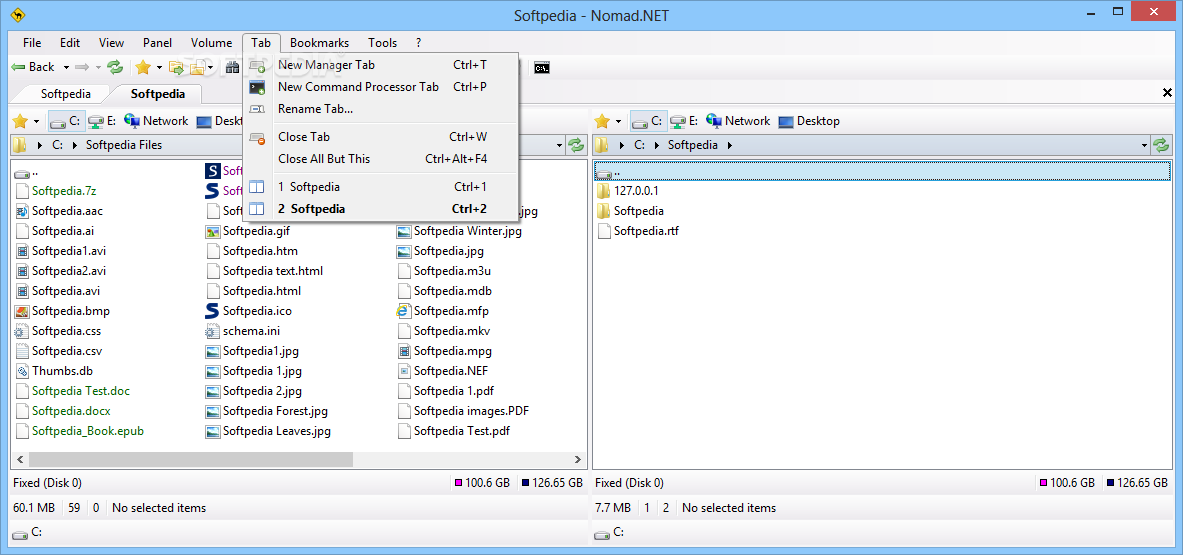Screen dimensions: 1183x555
Task: Select Softpedia.rtf in the right panel
Action: tap(638, 232)
